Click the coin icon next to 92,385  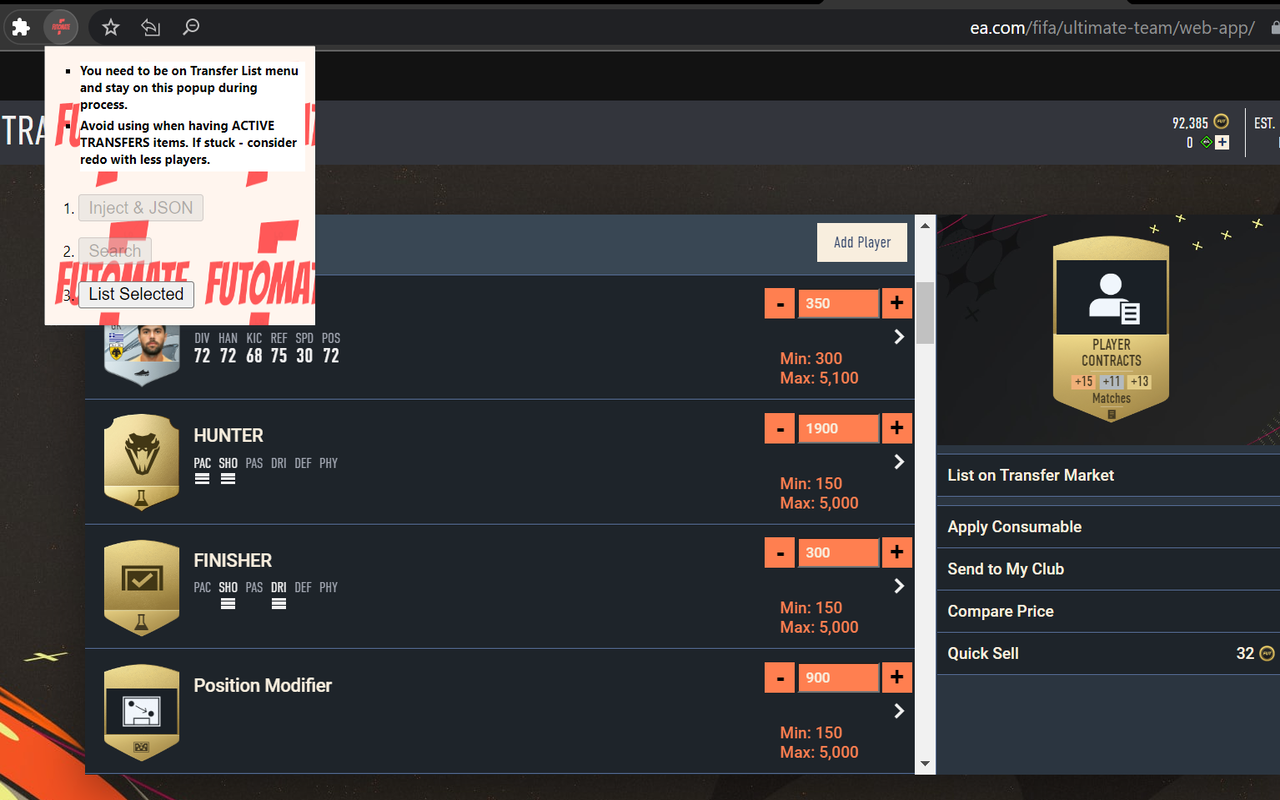[1221, 122]
